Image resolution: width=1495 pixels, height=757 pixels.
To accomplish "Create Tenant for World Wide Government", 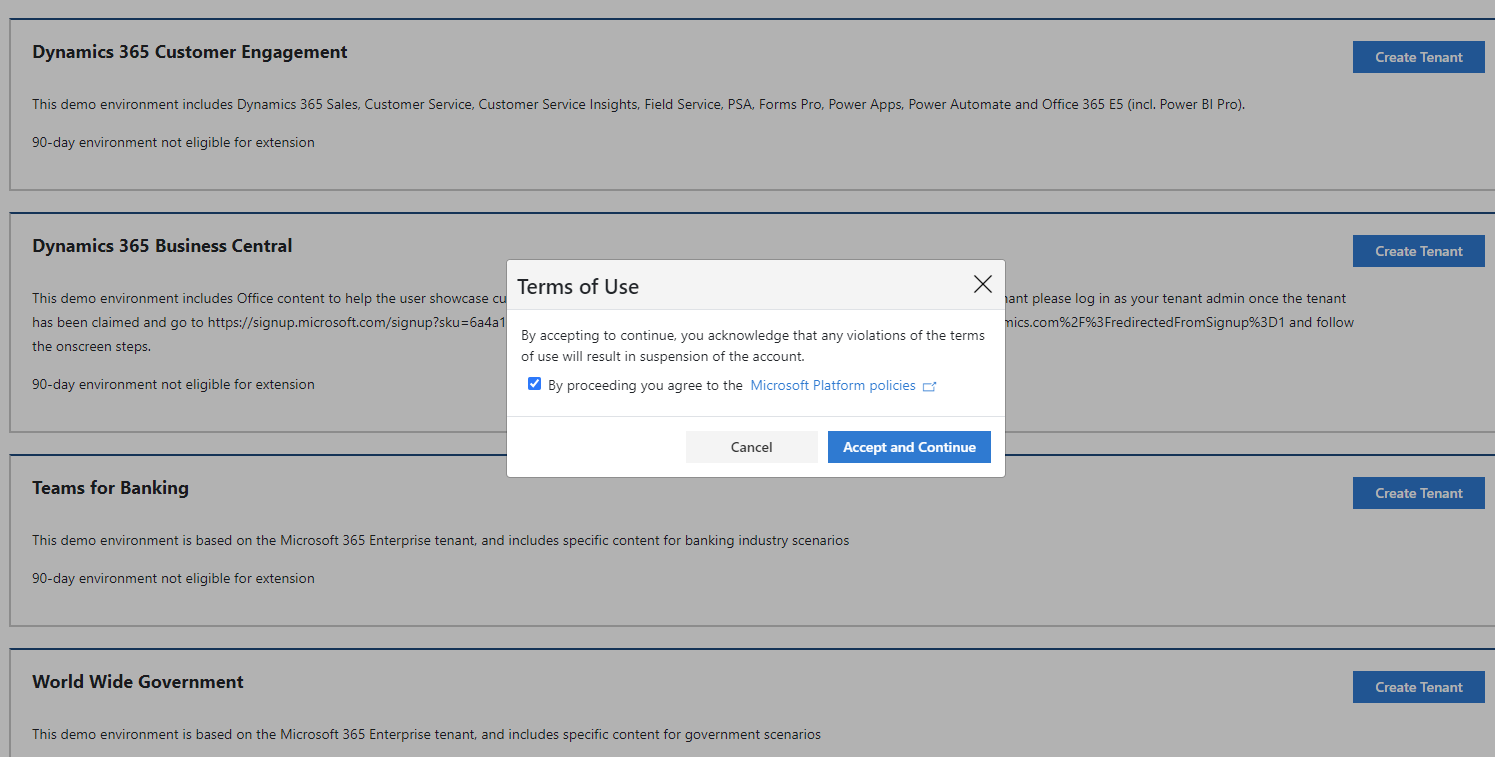I will pos(1418,687).
